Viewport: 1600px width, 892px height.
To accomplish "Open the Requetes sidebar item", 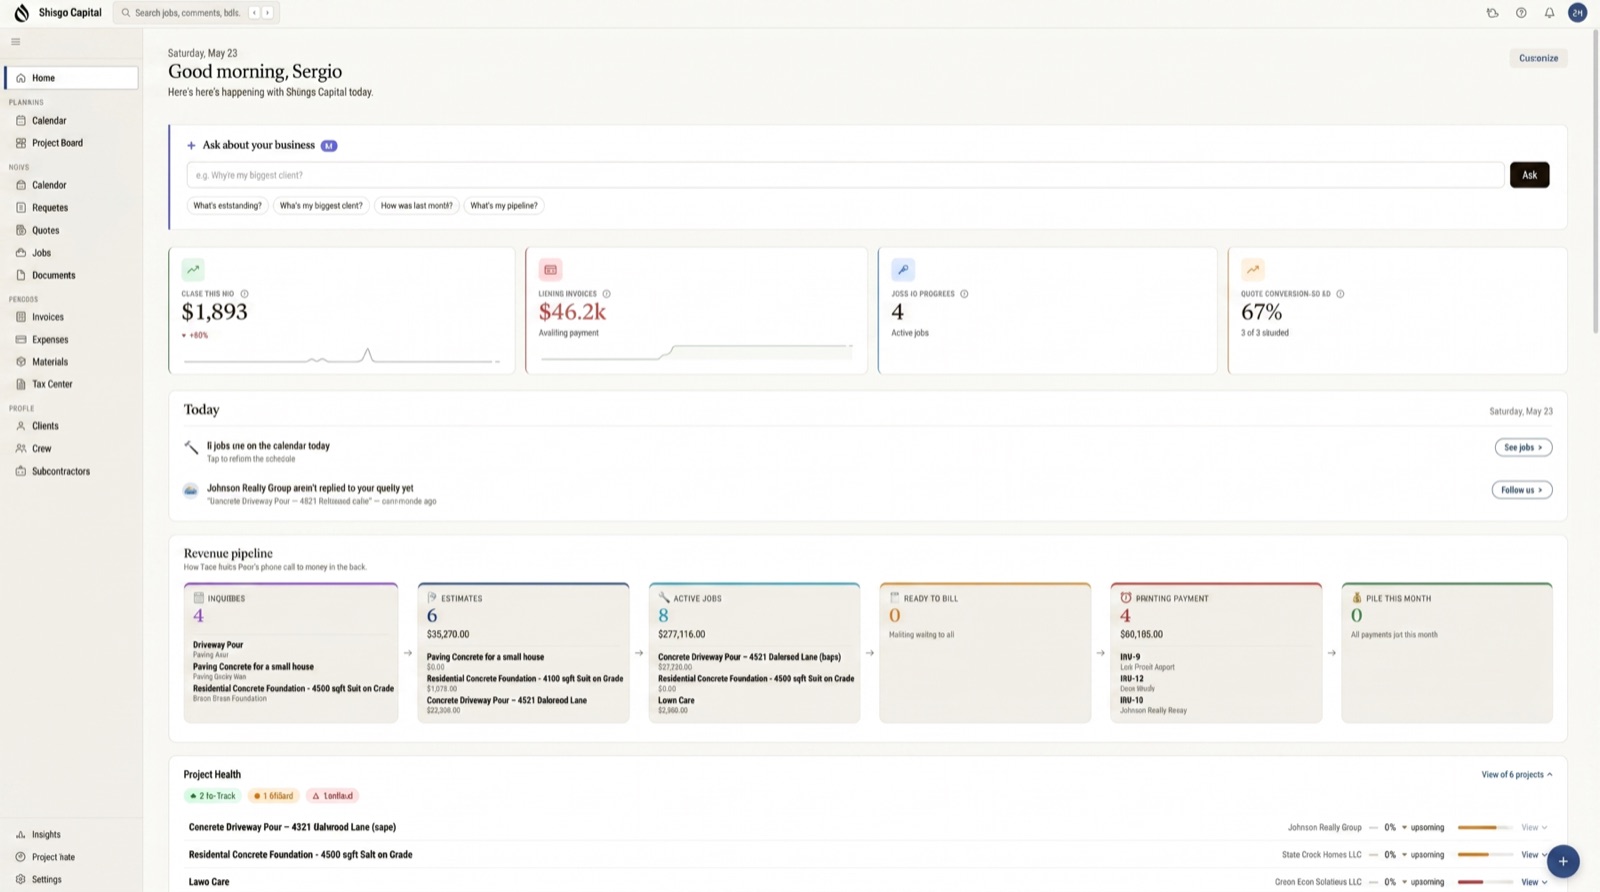I will (x=70, y=208).
